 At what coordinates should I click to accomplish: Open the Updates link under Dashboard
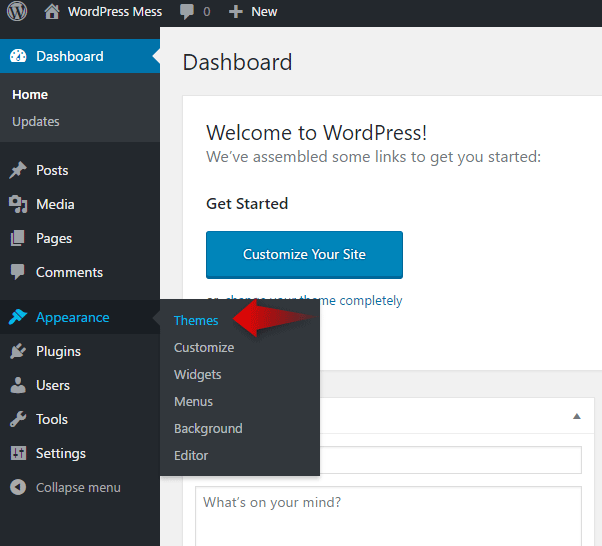coord(36,122)
